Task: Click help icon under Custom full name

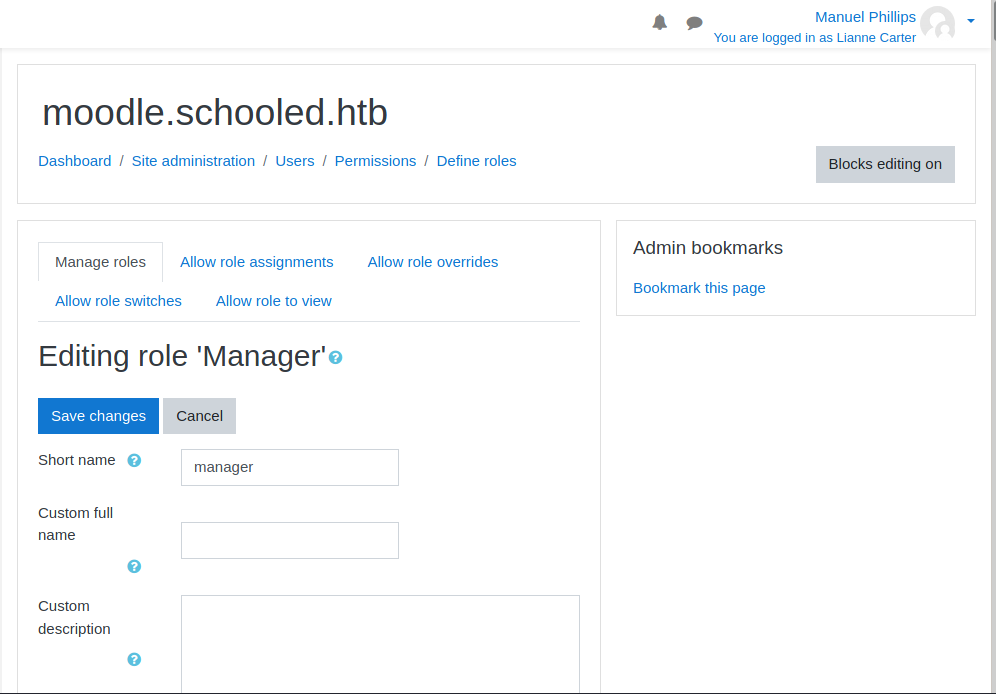Action: click(x=134, y=566)
